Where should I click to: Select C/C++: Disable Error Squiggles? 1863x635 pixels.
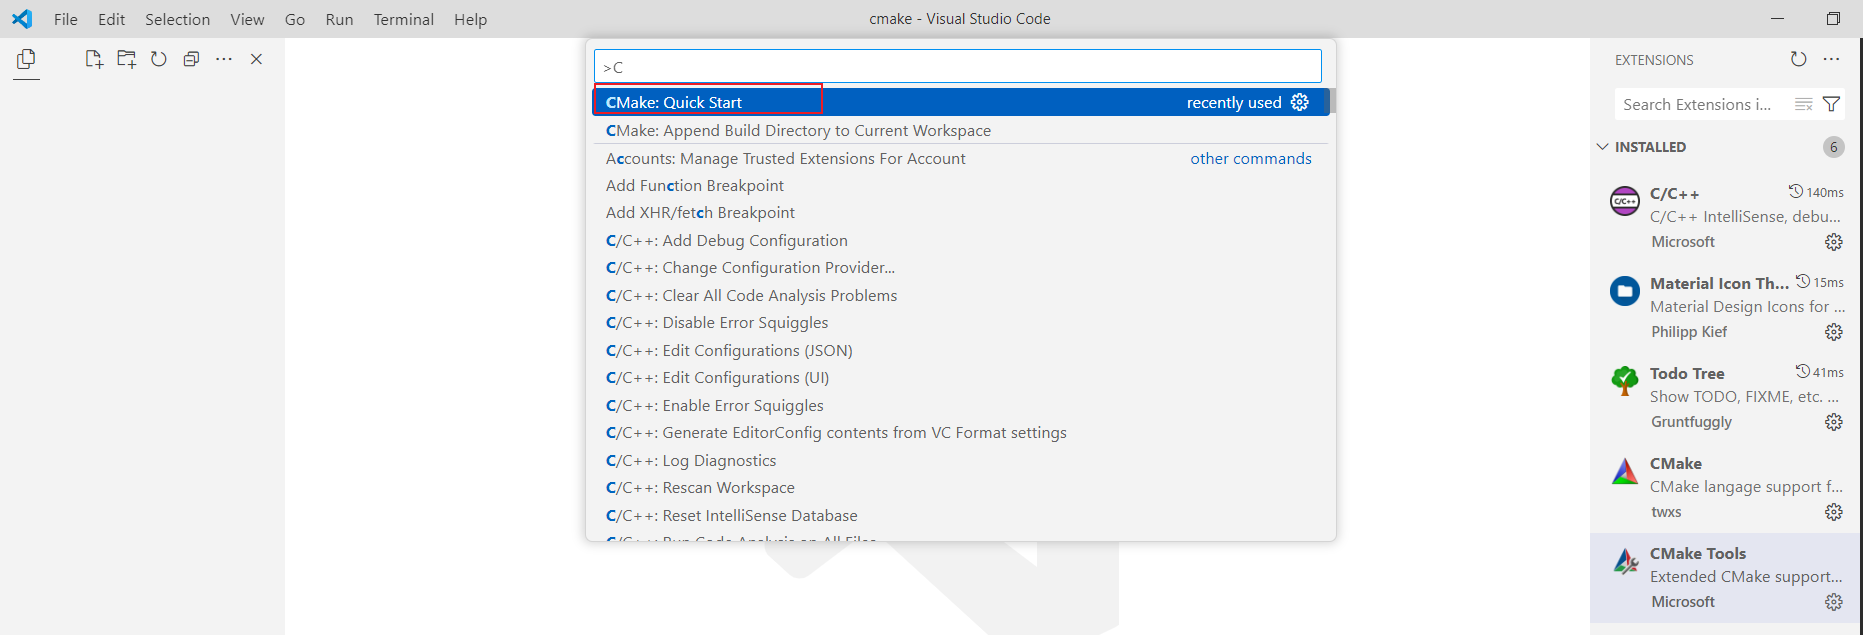click(961, 322)
